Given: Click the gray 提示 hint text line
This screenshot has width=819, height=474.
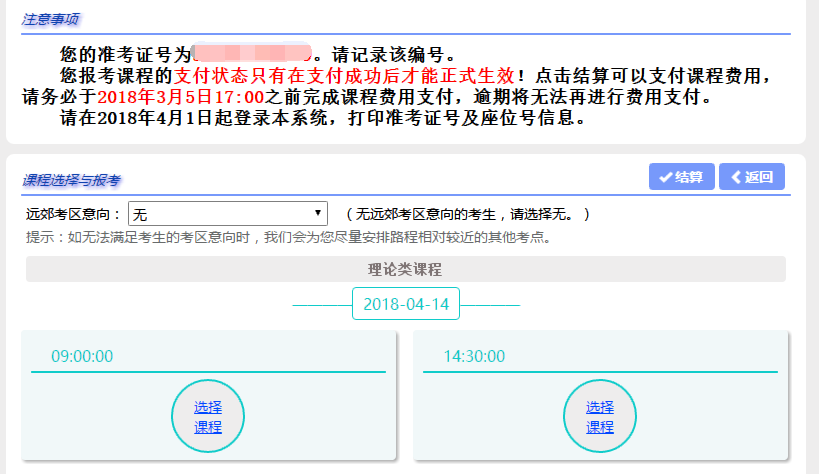Looking at the screenshot, I should (x=288, y=238).
